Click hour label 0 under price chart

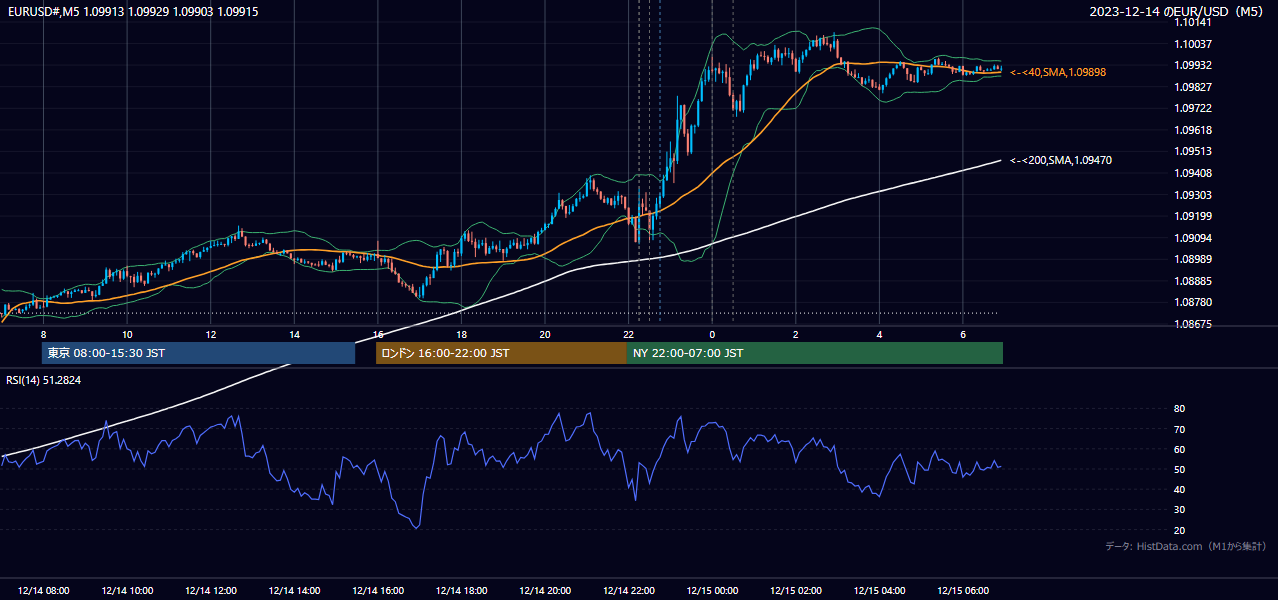(712, 334)
